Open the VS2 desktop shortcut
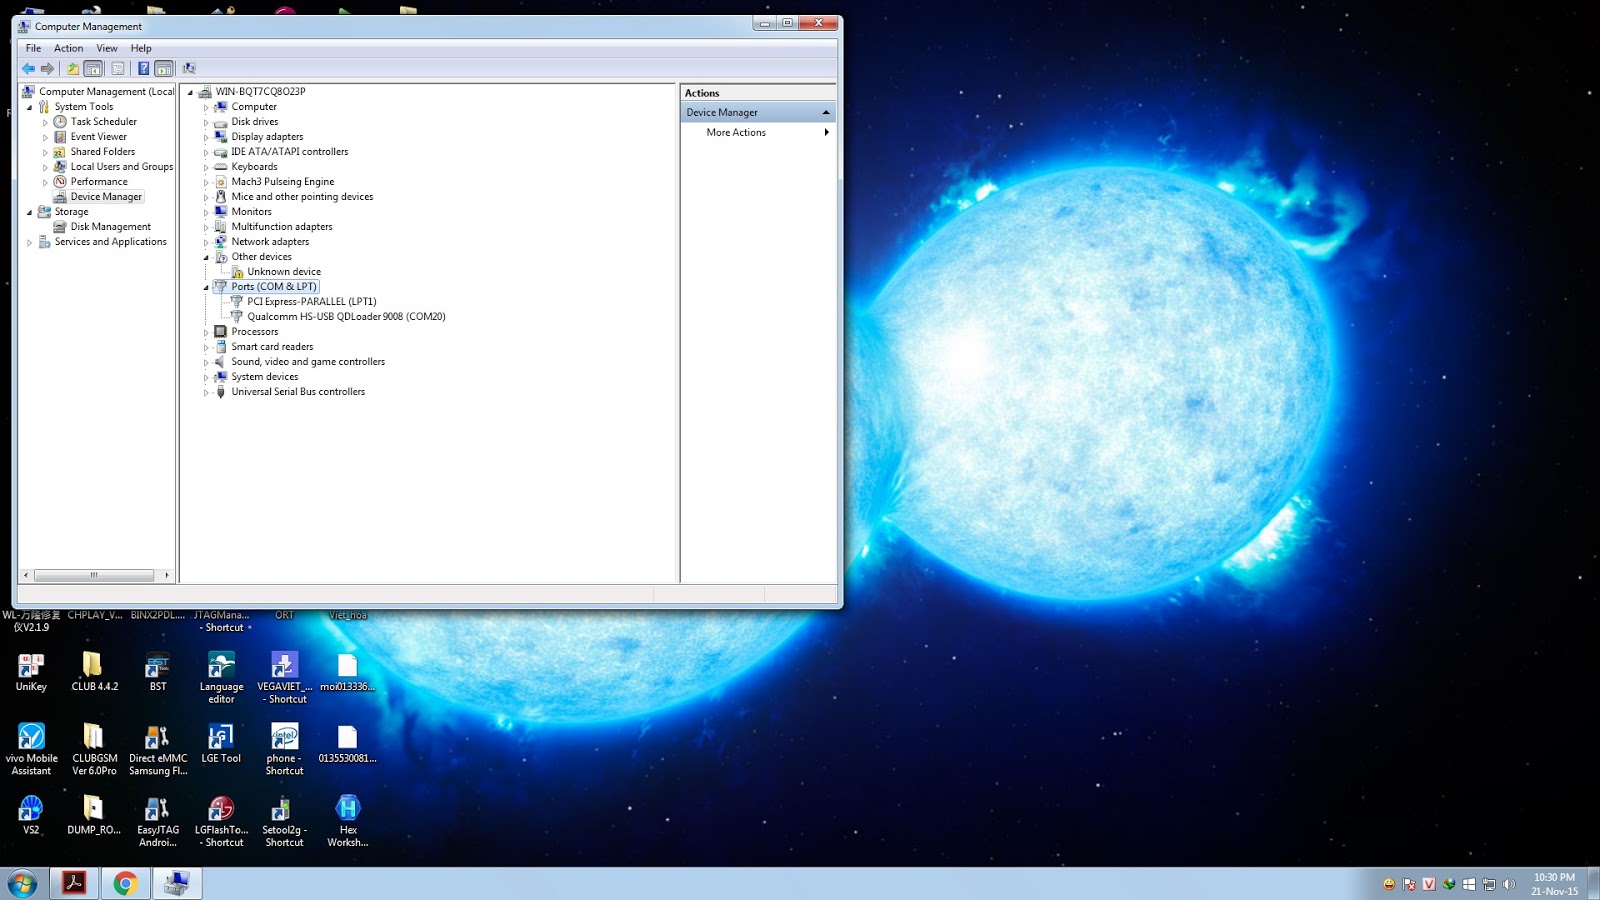The image size is (1600, 900). (x=31, y=815)
